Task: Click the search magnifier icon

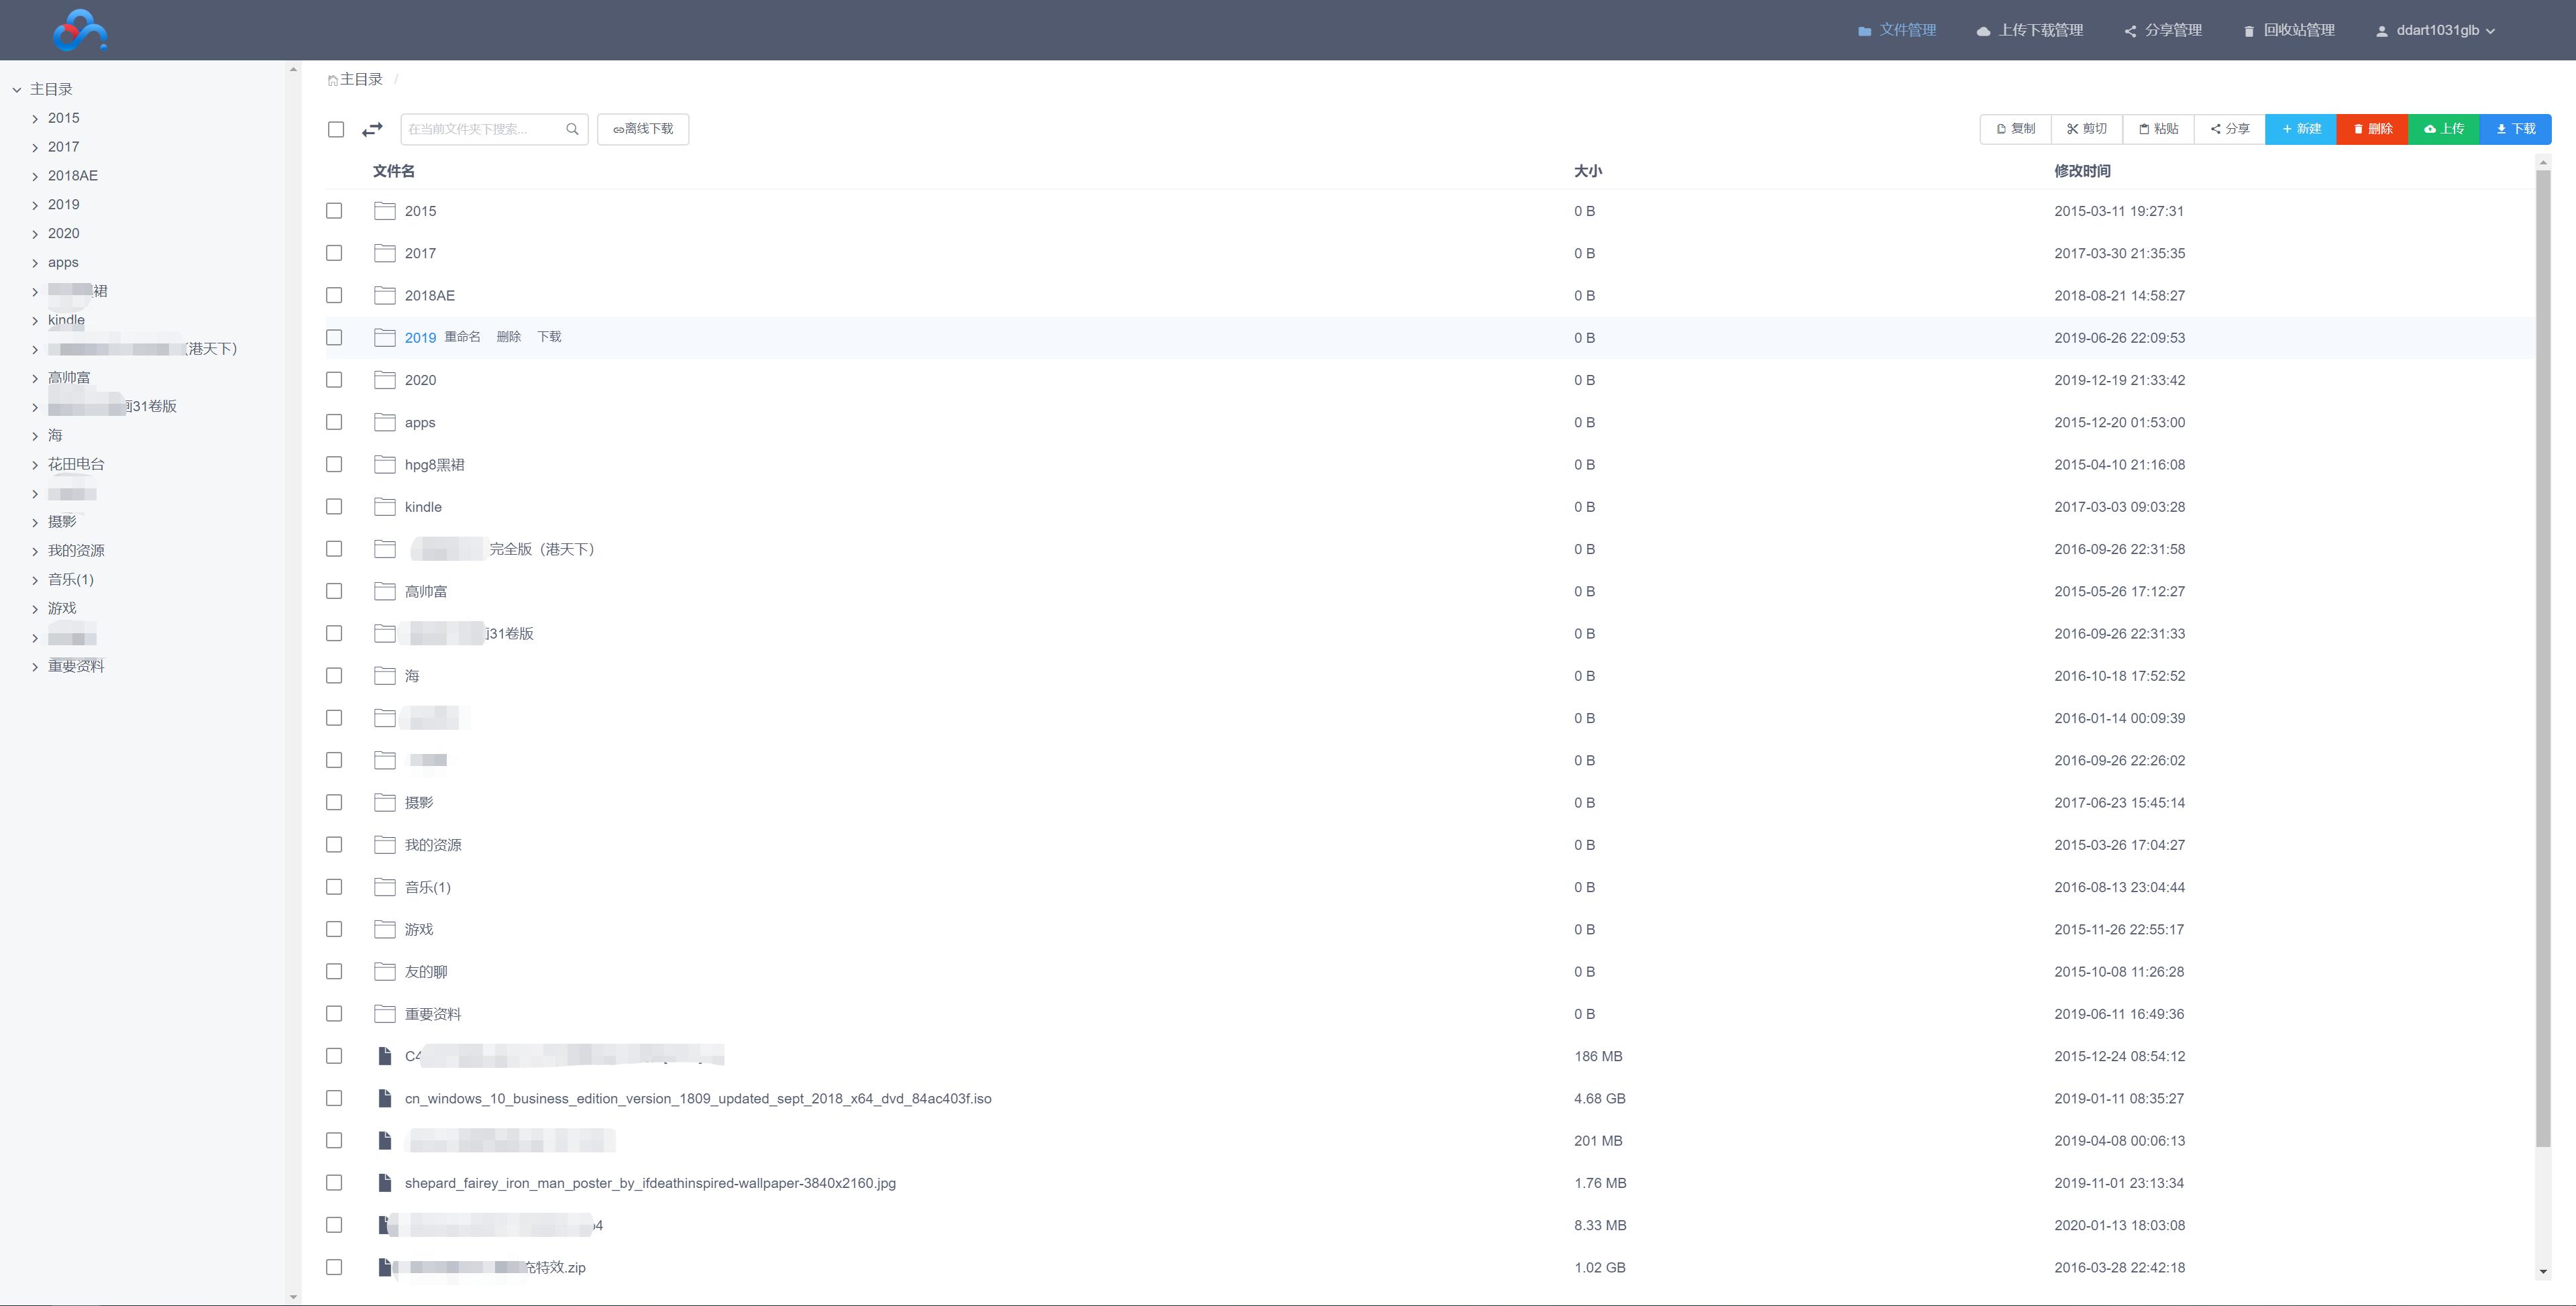Action: click(x=572, y=129)
